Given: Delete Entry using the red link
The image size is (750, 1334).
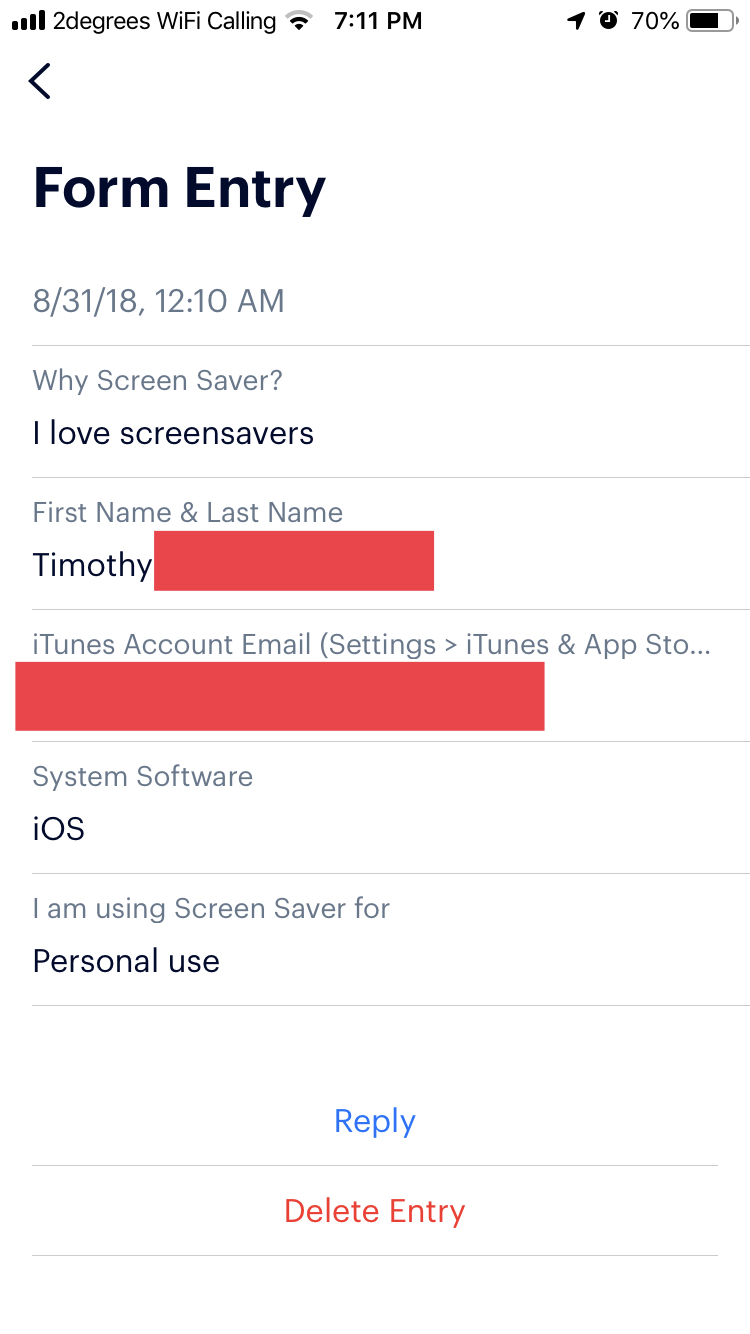Looking at the screenshot, I should (x=375, y=1211).
